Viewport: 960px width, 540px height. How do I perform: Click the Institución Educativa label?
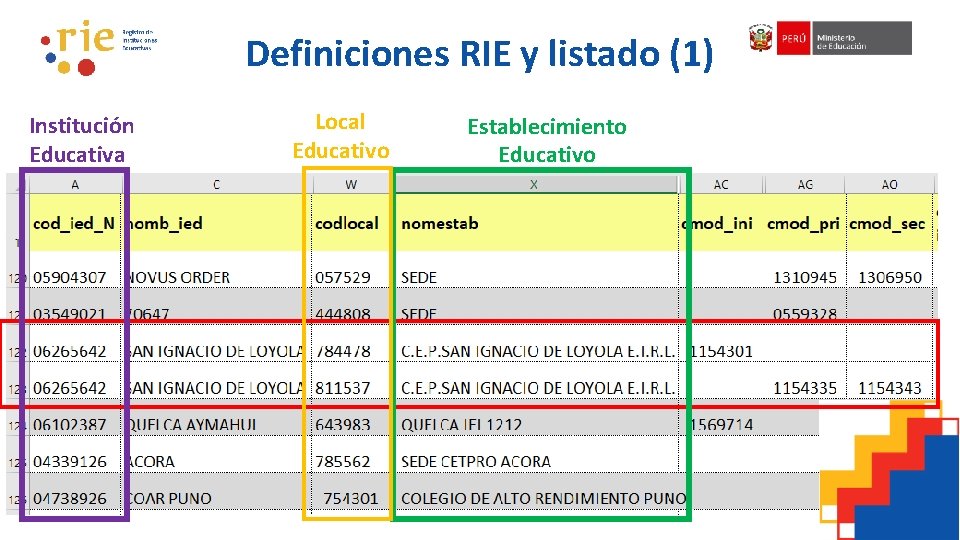[81, 140]
